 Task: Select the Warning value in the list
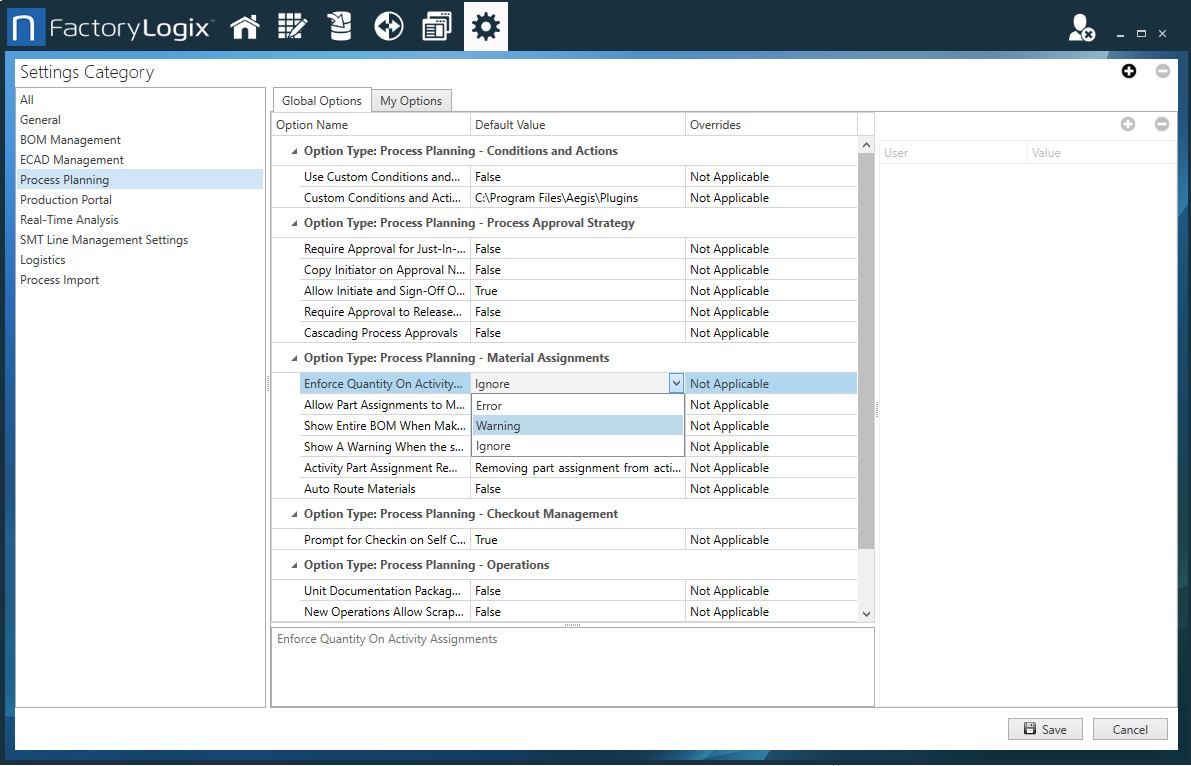point(500,425)
